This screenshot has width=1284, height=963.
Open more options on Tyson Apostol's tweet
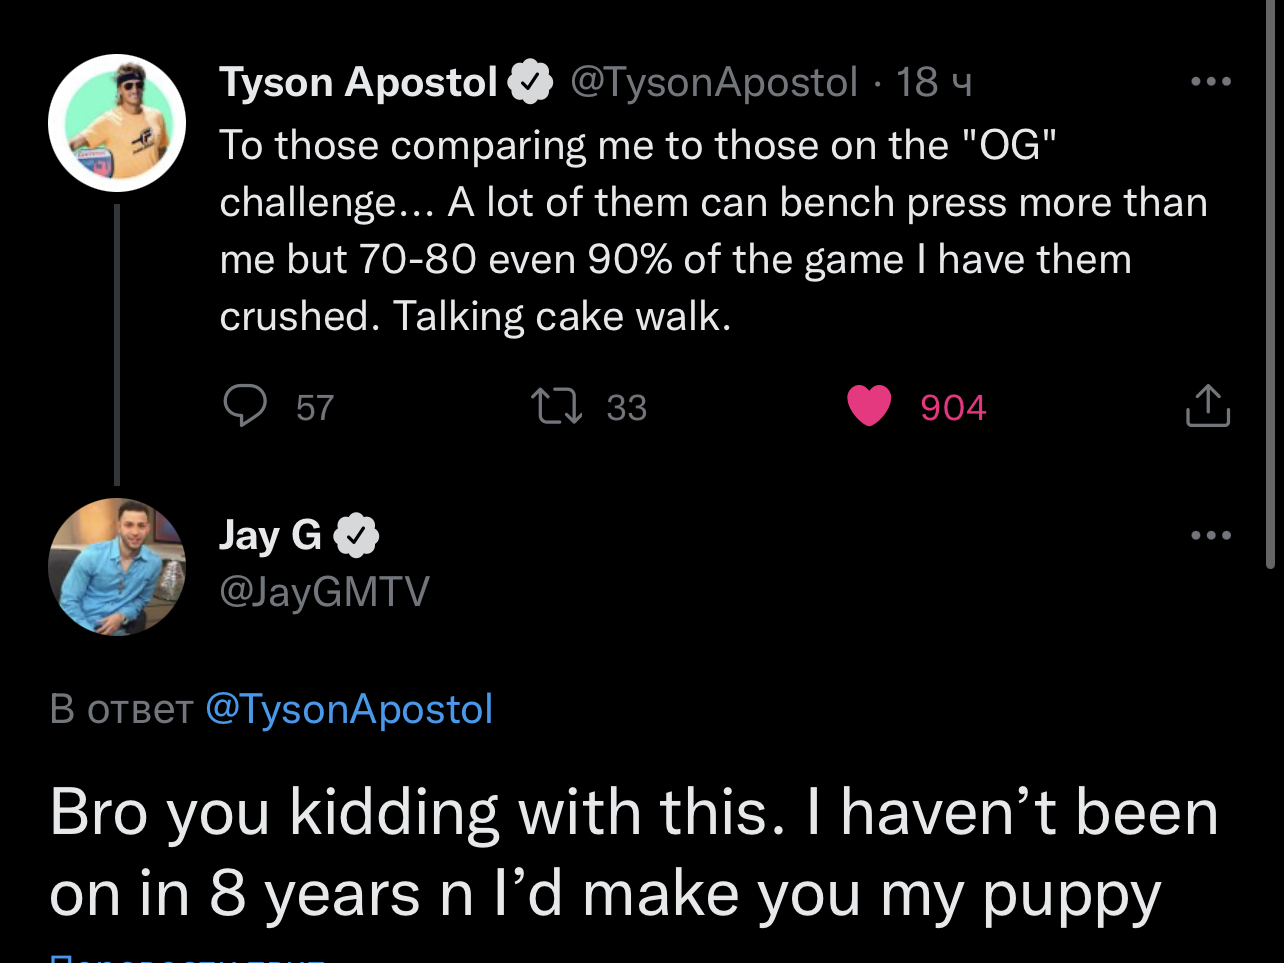(x=1211, y=81)
